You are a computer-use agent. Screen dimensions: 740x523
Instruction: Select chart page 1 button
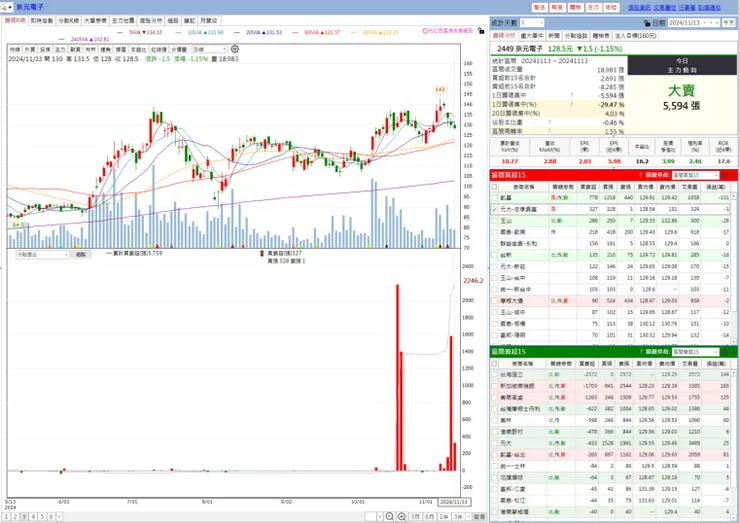pyautogui.click(x=7, y=517)
